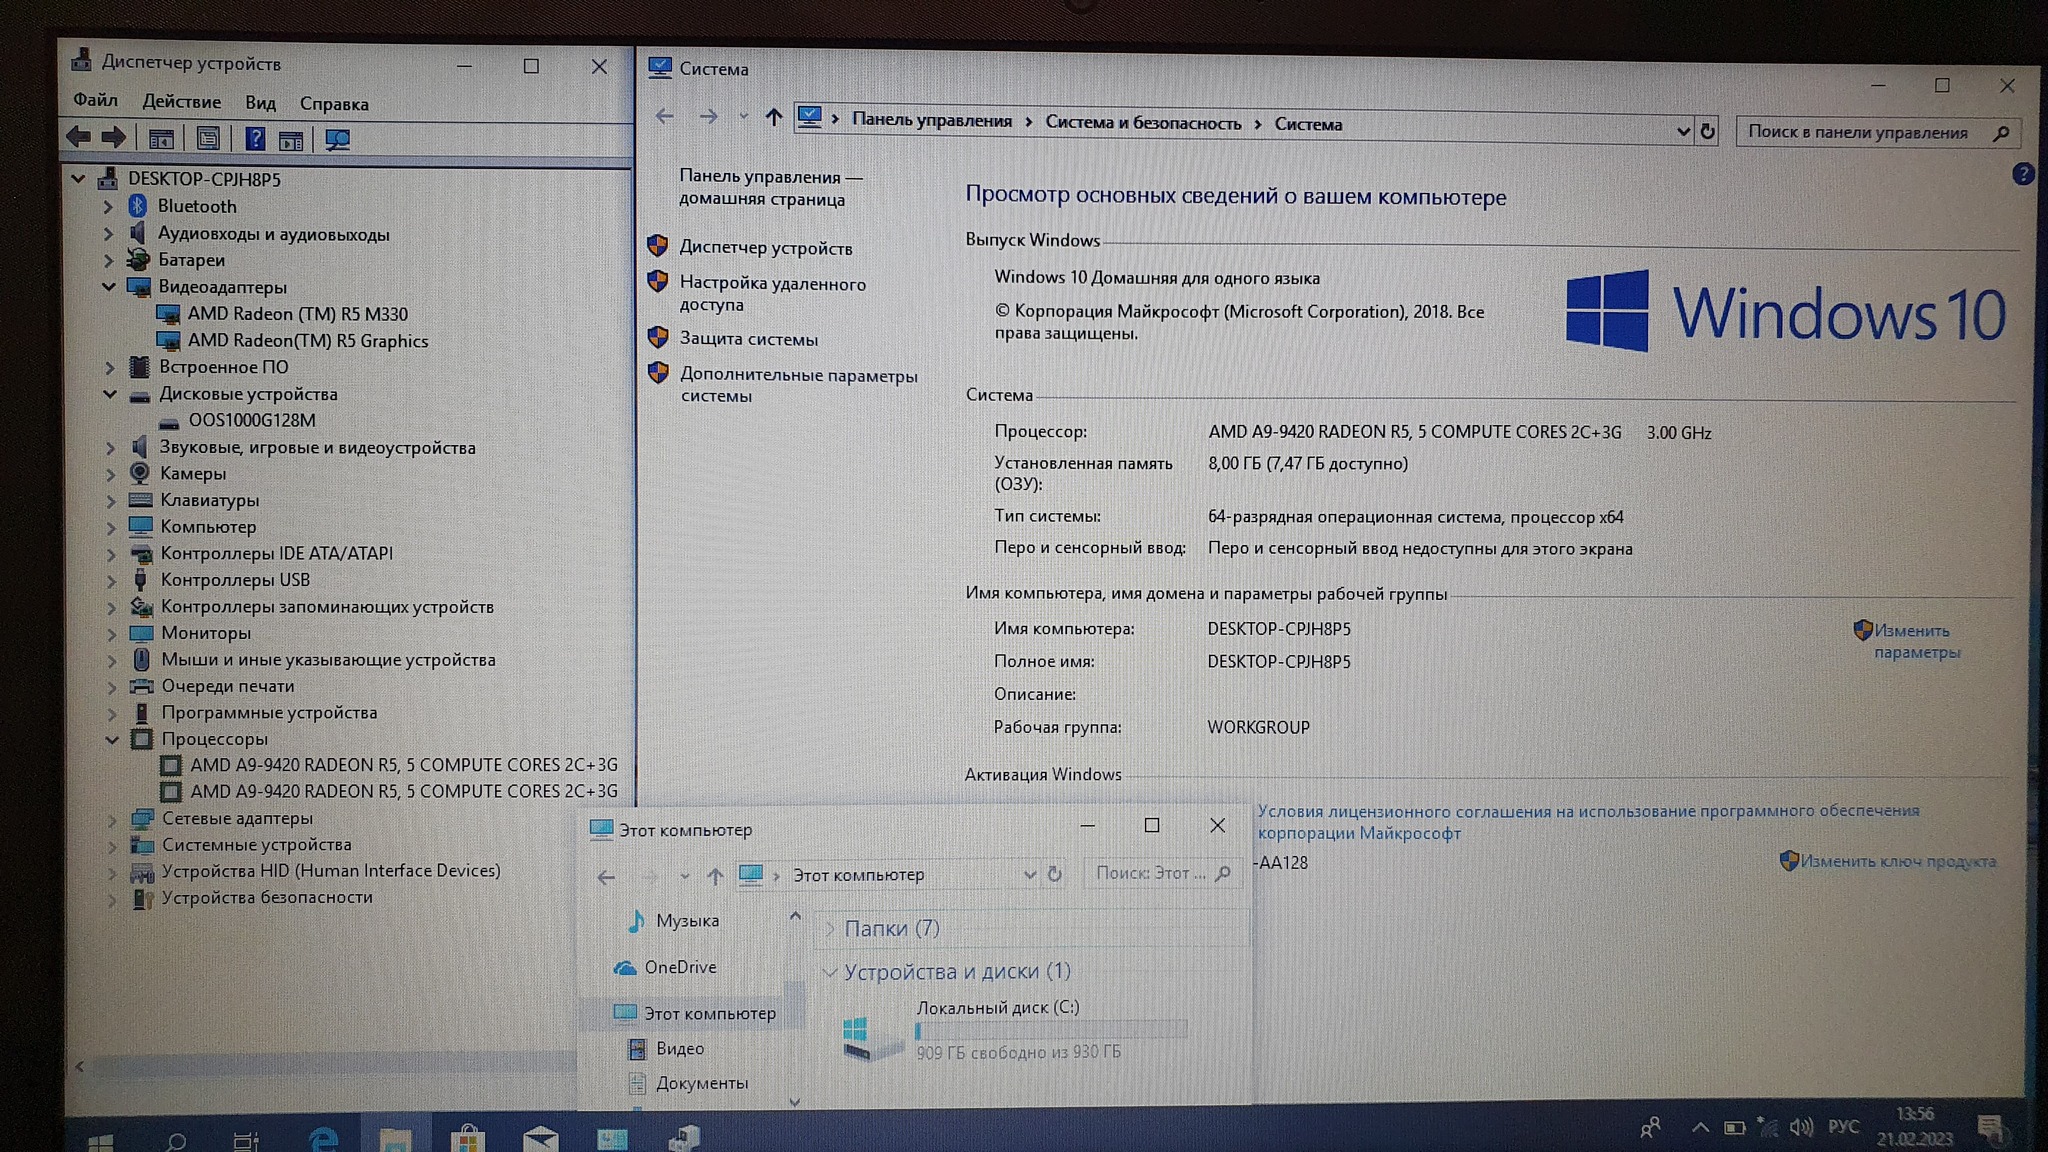Click the Поиск в панели управления search field

coord(1858,132)
